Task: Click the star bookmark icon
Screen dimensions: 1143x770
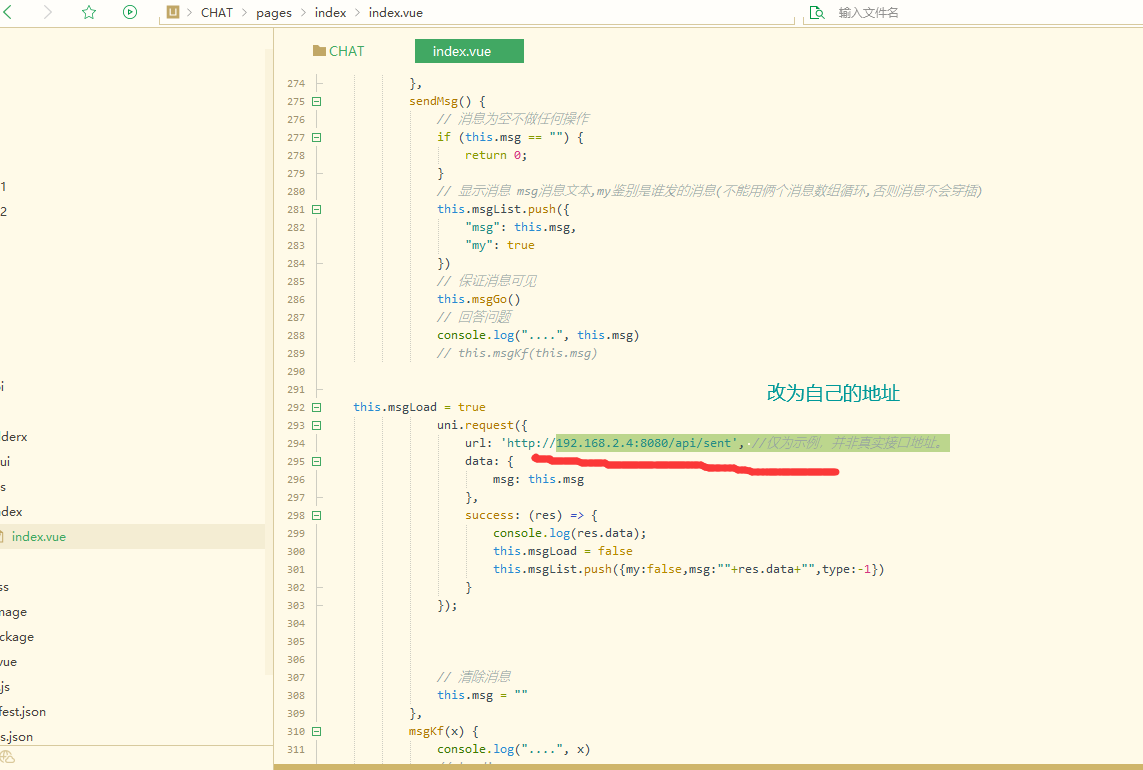Action: (x=89, y=13)
